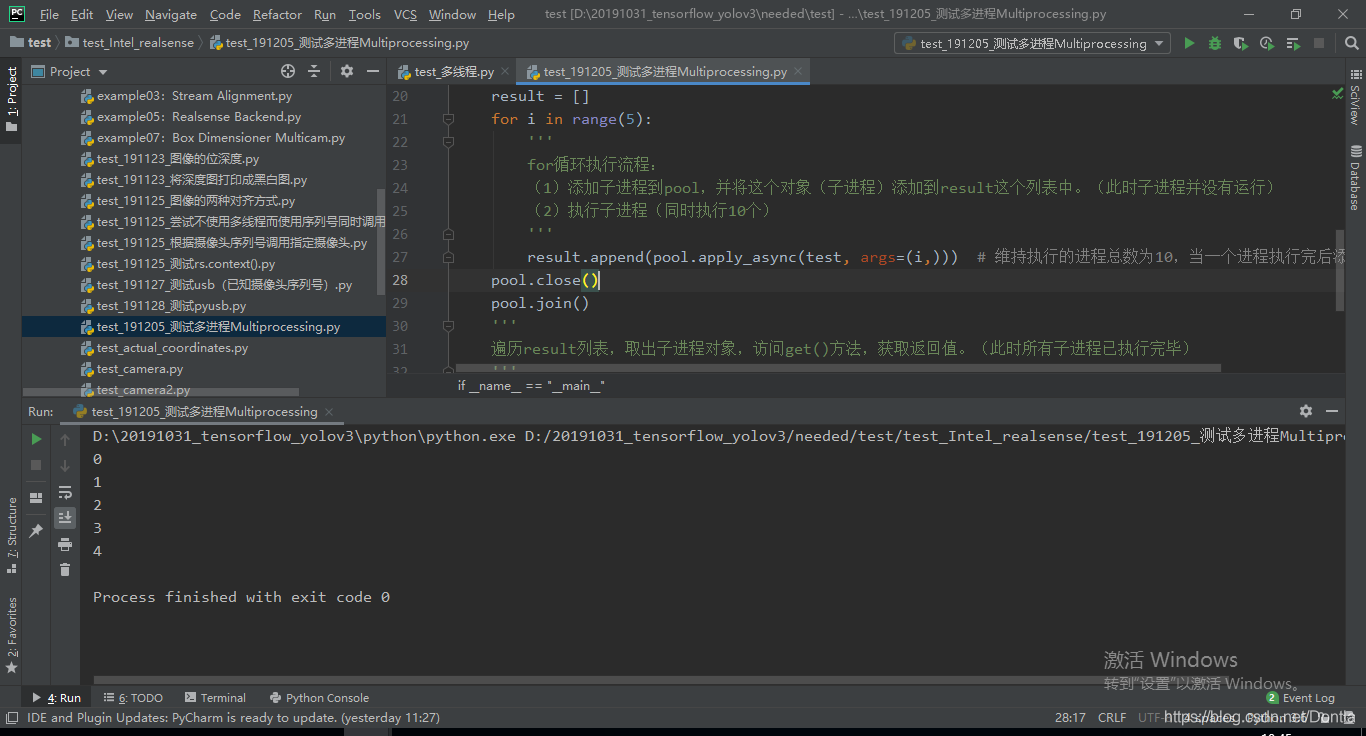The width and height of the screenshot is (1366, 736).
Task: Select example03: Stream Alignment.py file
Action: coord(194,96)
